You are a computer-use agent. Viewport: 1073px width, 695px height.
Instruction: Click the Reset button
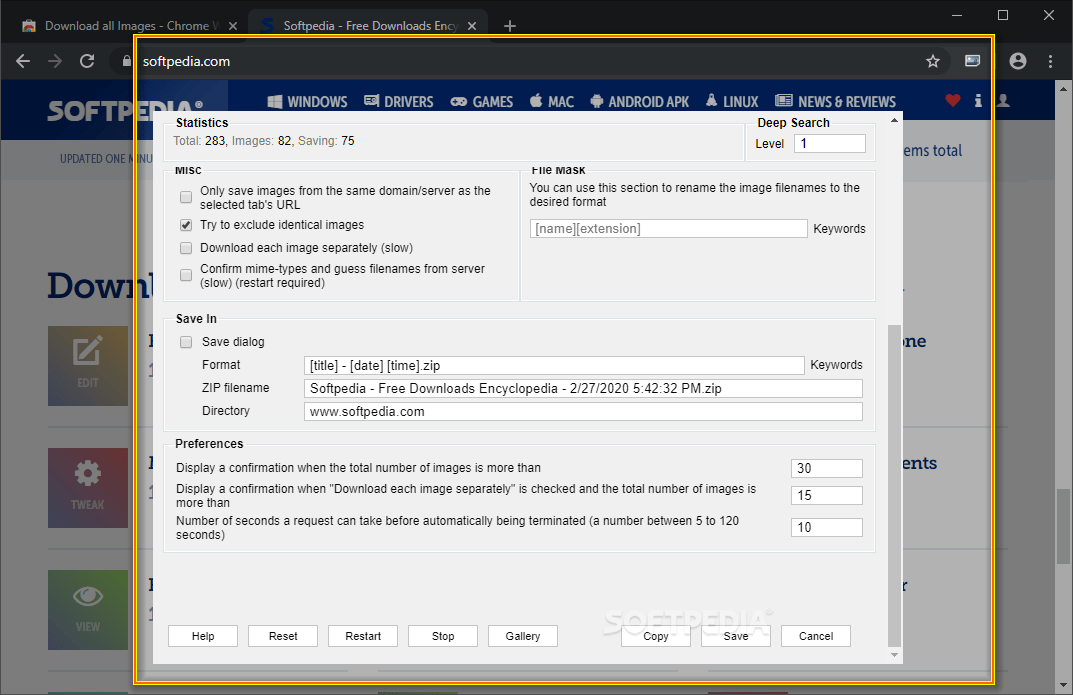(283, 636)
